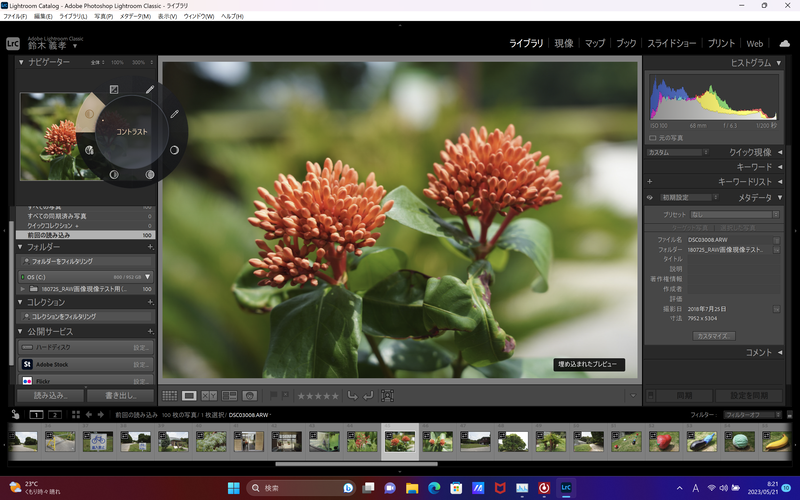Switch to the マップ module
This screenshot has width=800, height=500.
tap(595, 43)
